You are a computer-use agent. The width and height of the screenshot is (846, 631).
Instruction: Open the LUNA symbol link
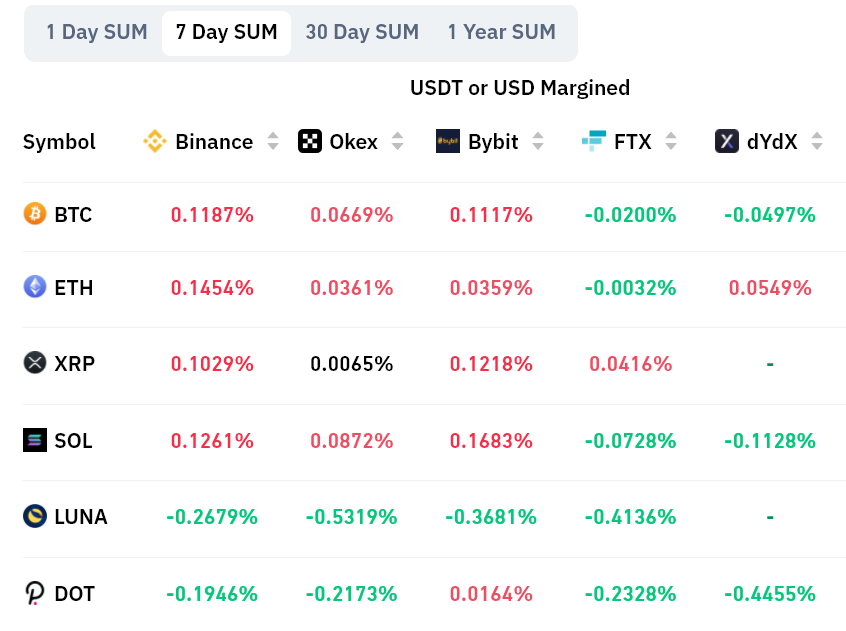coord(81,517)
